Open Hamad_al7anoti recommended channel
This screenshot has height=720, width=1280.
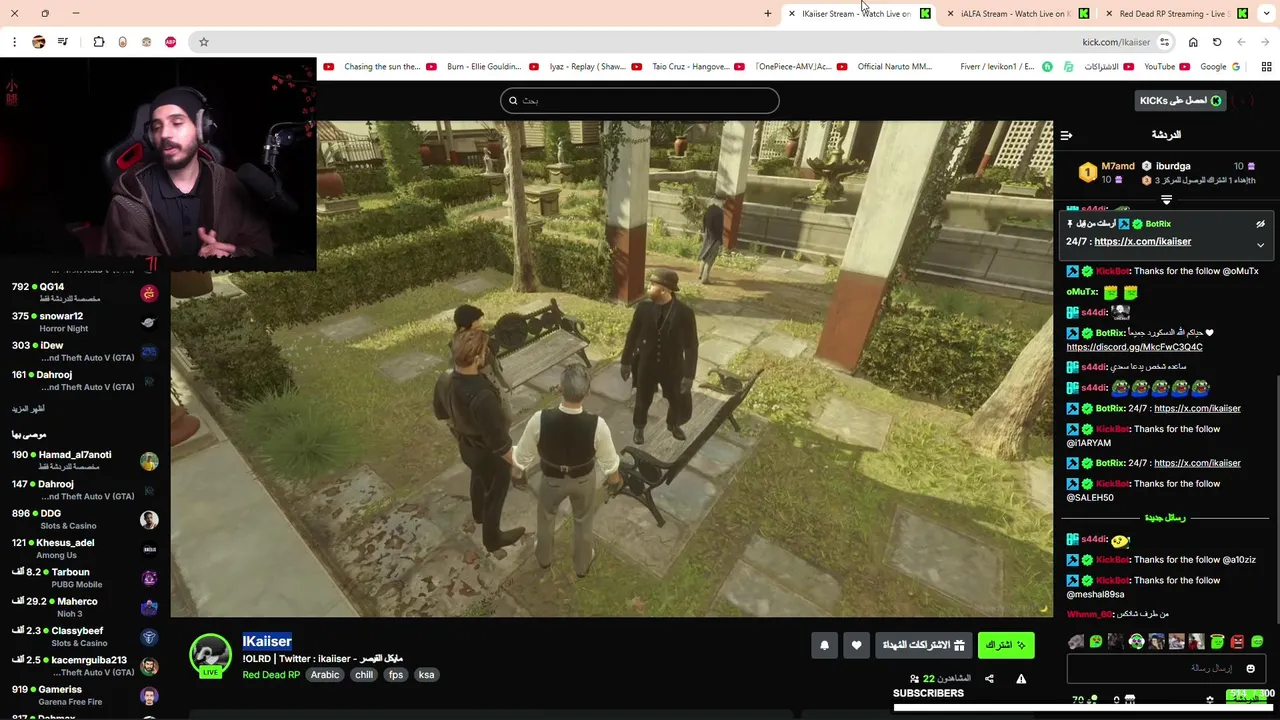pyautogui.click(x=85, y=460)
